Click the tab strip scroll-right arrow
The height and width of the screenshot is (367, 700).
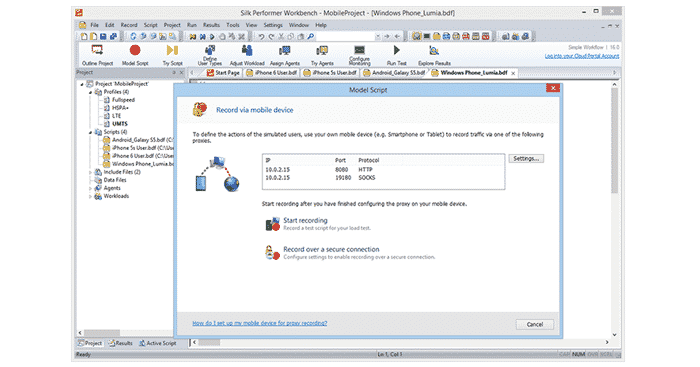point(614,72)
